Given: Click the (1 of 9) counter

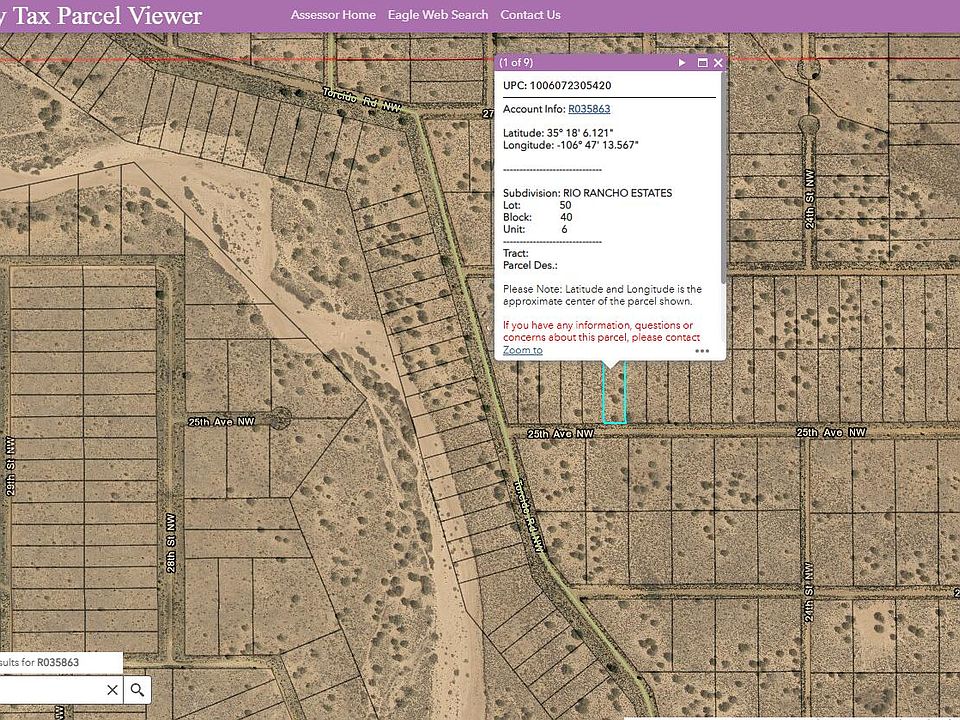Looking at the screenshot, I should pyautogui.click(x=516, y=62).
